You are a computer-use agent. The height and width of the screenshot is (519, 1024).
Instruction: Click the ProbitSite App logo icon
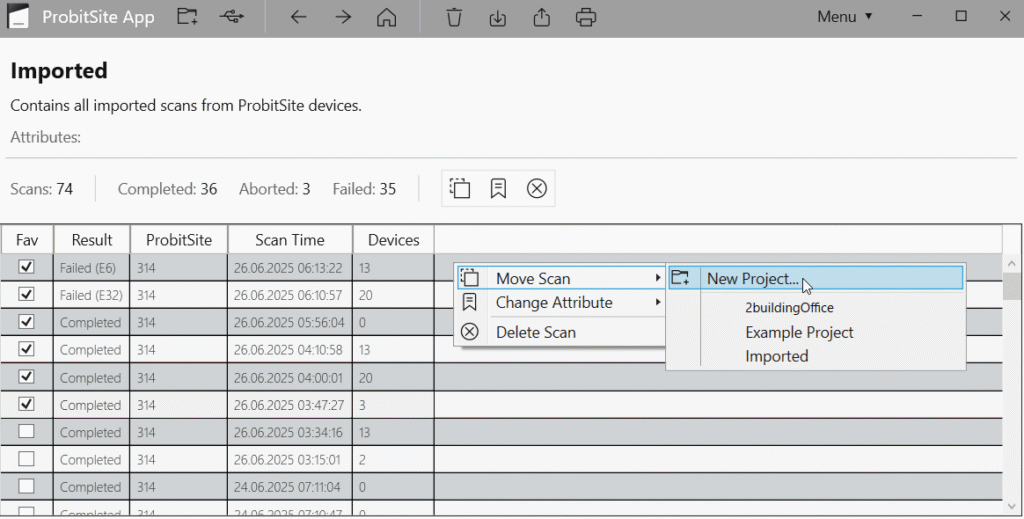(18, 16)
